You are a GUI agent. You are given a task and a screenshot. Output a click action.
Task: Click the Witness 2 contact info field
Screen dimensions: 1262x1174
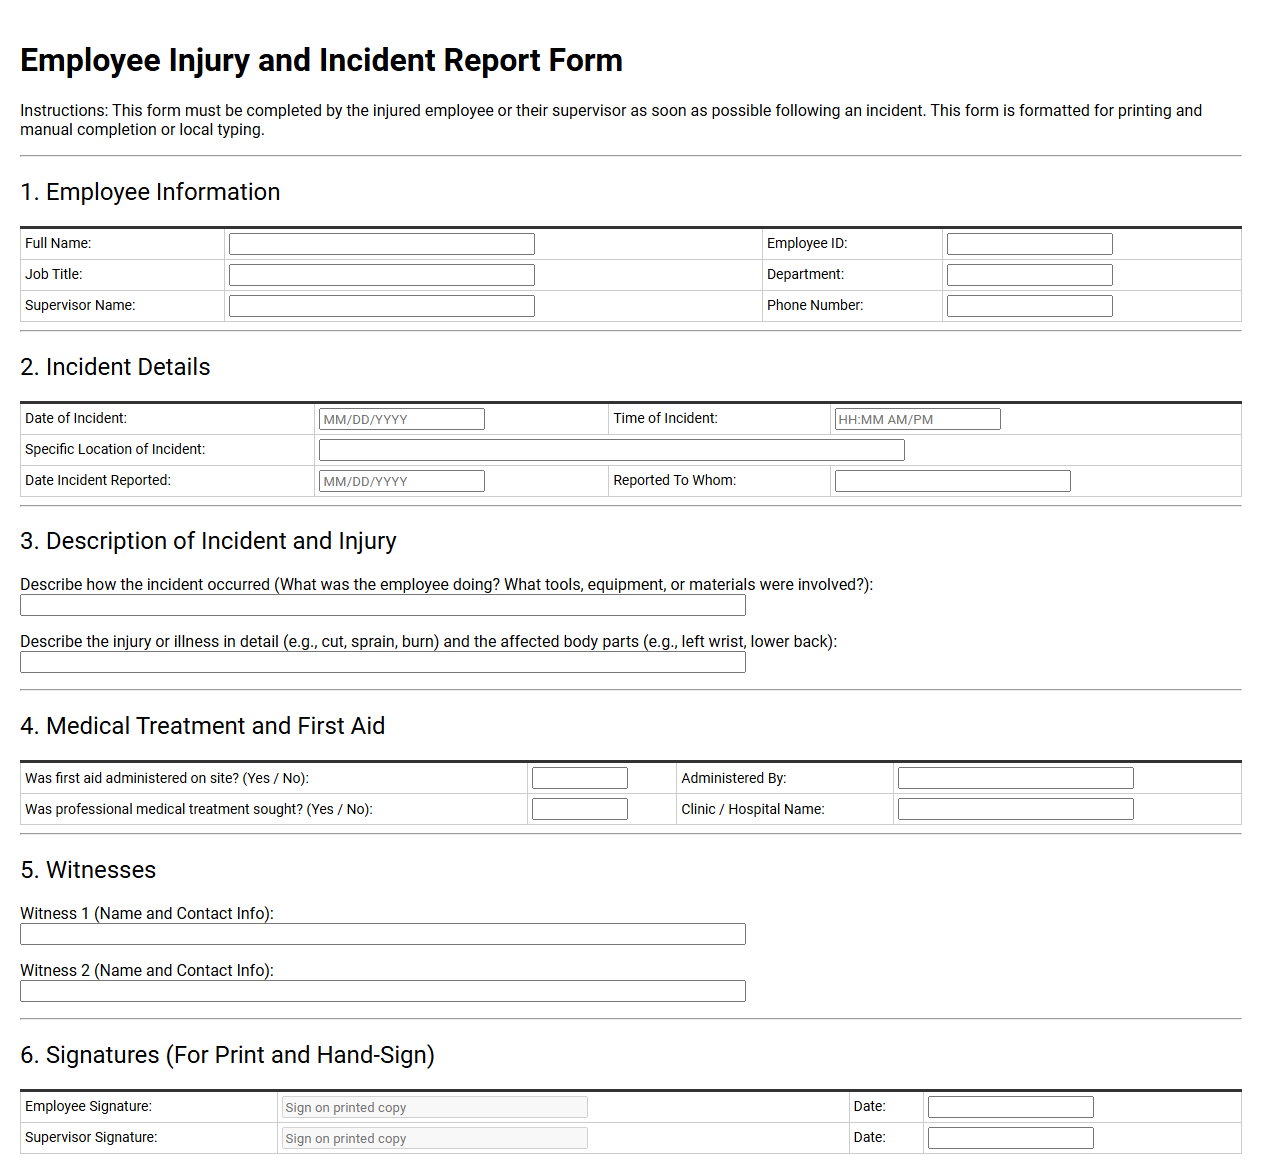point(383,991)
